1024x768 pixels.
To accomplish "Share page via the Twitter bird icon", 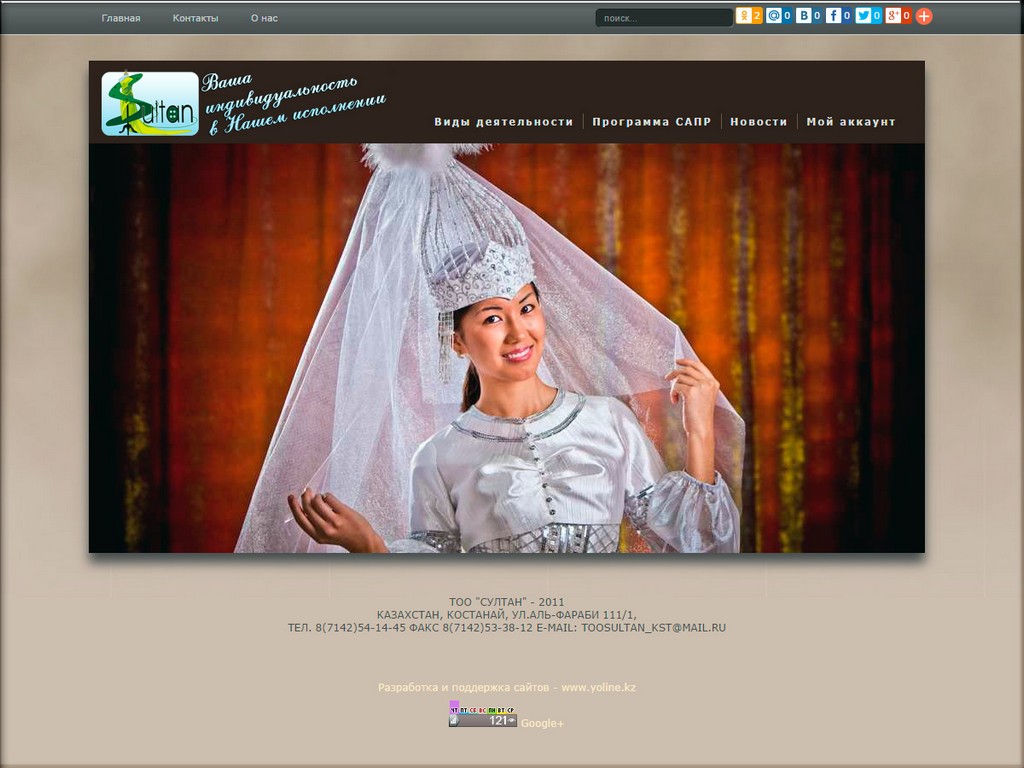I will (x=863, y=16).
